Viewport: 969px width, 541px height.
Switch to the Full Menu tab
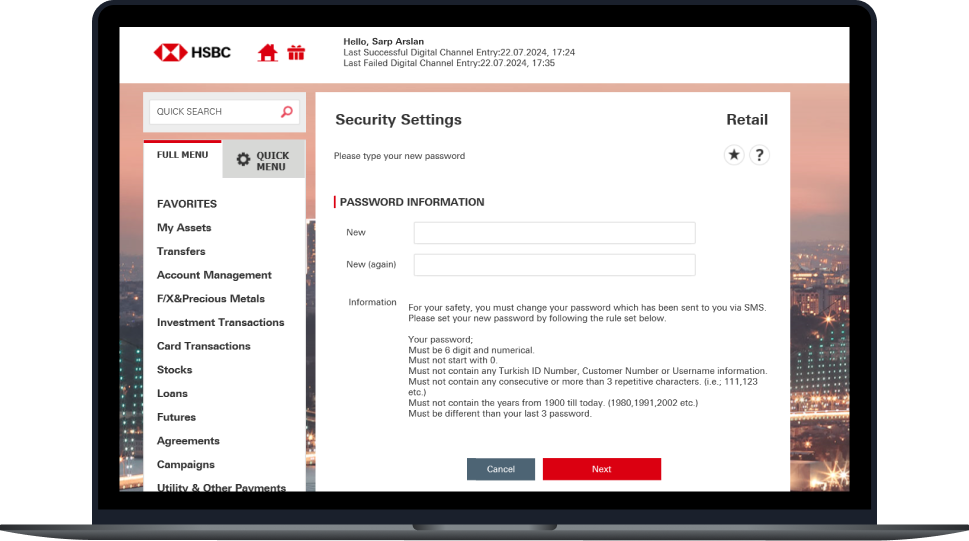pos(182,156)
